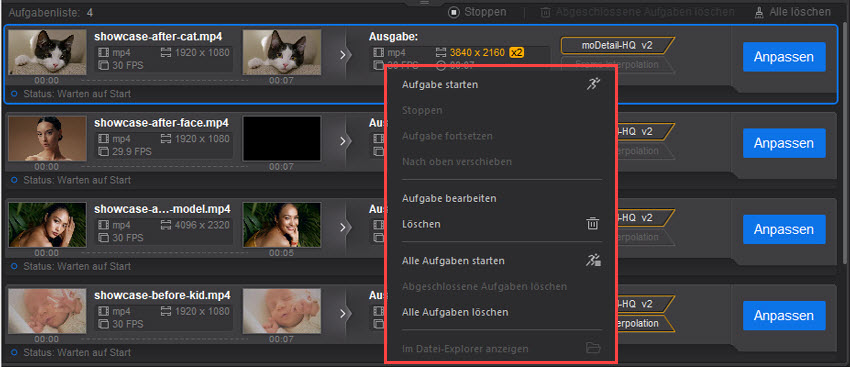850x367 pixels.
Task: Click Anpassen for showcase-after-cat.mp4
Action: pyautogui.click(x=784, y=57)
